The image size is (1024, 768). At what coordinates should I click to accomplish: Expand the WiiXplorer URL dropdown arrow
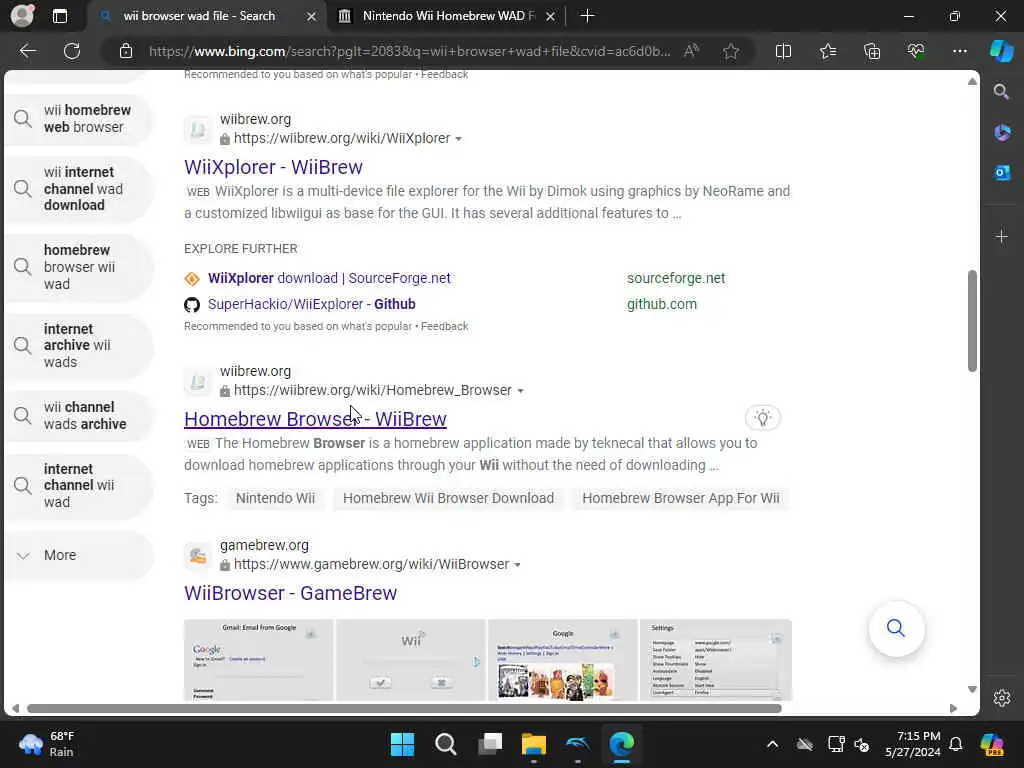[458, 138]
